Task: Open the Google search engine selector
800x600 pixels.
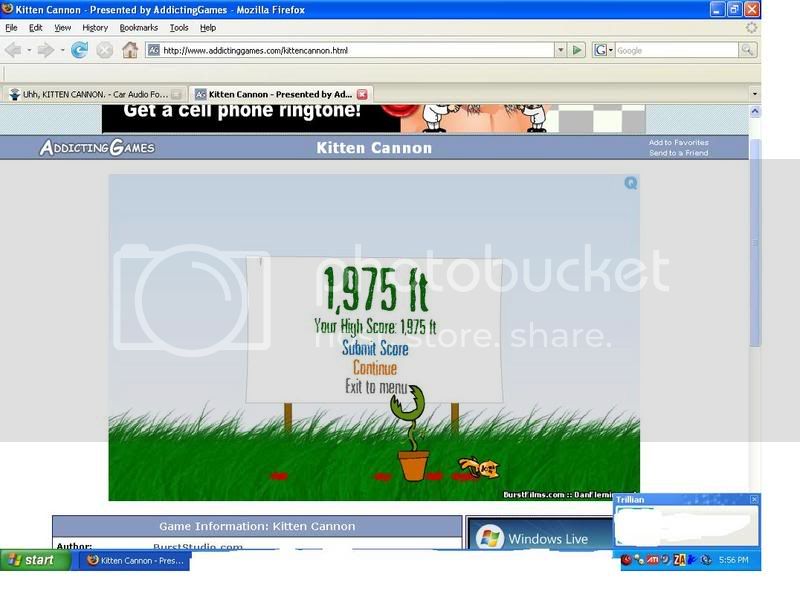Action: point(604,50)
